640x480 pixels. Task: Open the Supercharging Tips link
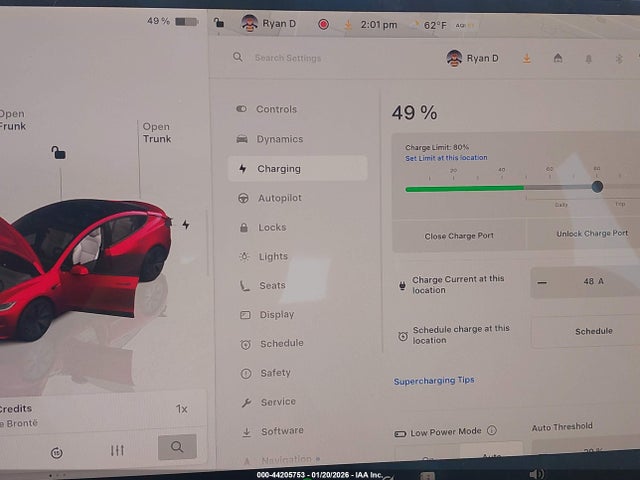[x=434, y=380]
